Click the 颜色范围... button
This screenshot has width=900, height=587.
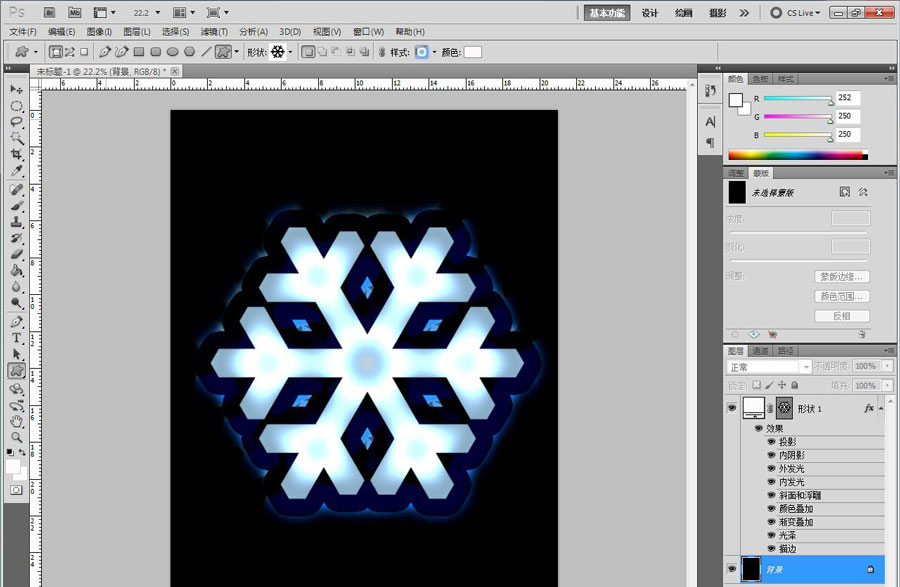click(x=841, y=296)
